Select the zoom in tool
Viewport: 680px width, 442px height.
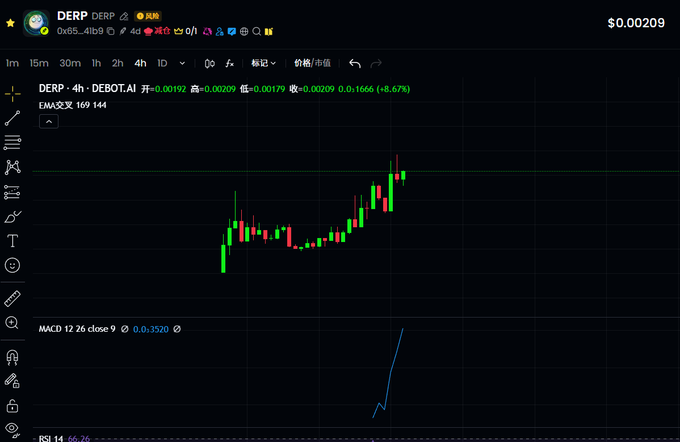(12, 323)
